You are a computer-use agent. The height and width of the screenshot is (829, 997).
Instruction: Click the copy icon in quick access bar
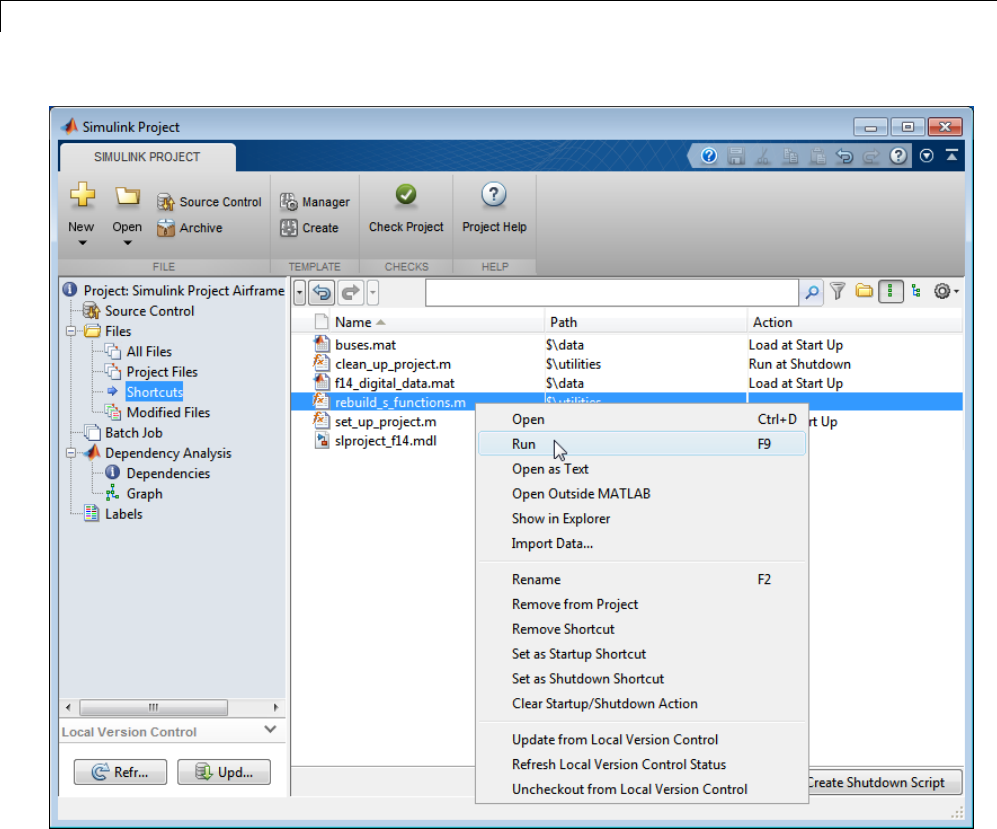pos(790,156)
